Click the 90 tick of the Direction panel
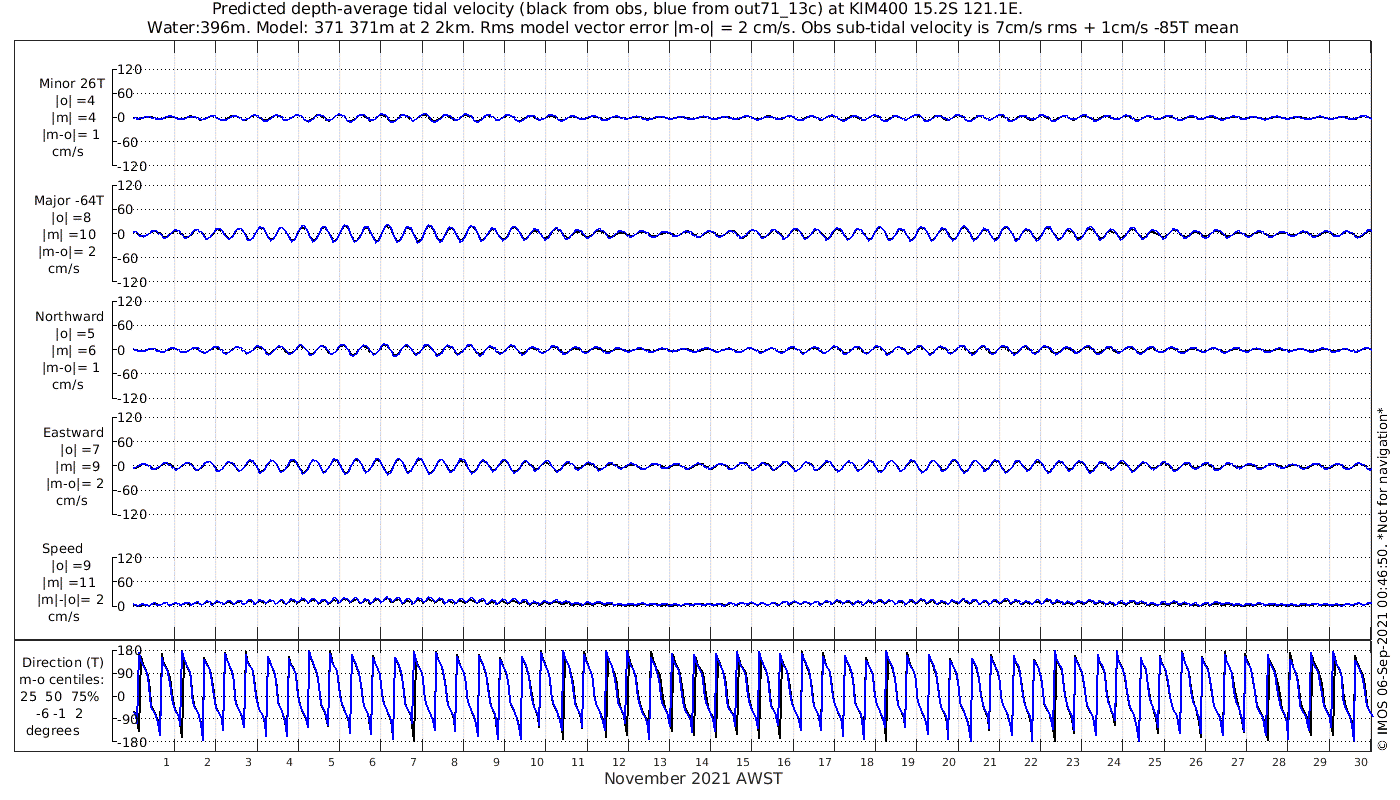Image resolution: width=1400 pixels, height=800 pixels. point(128,673)
